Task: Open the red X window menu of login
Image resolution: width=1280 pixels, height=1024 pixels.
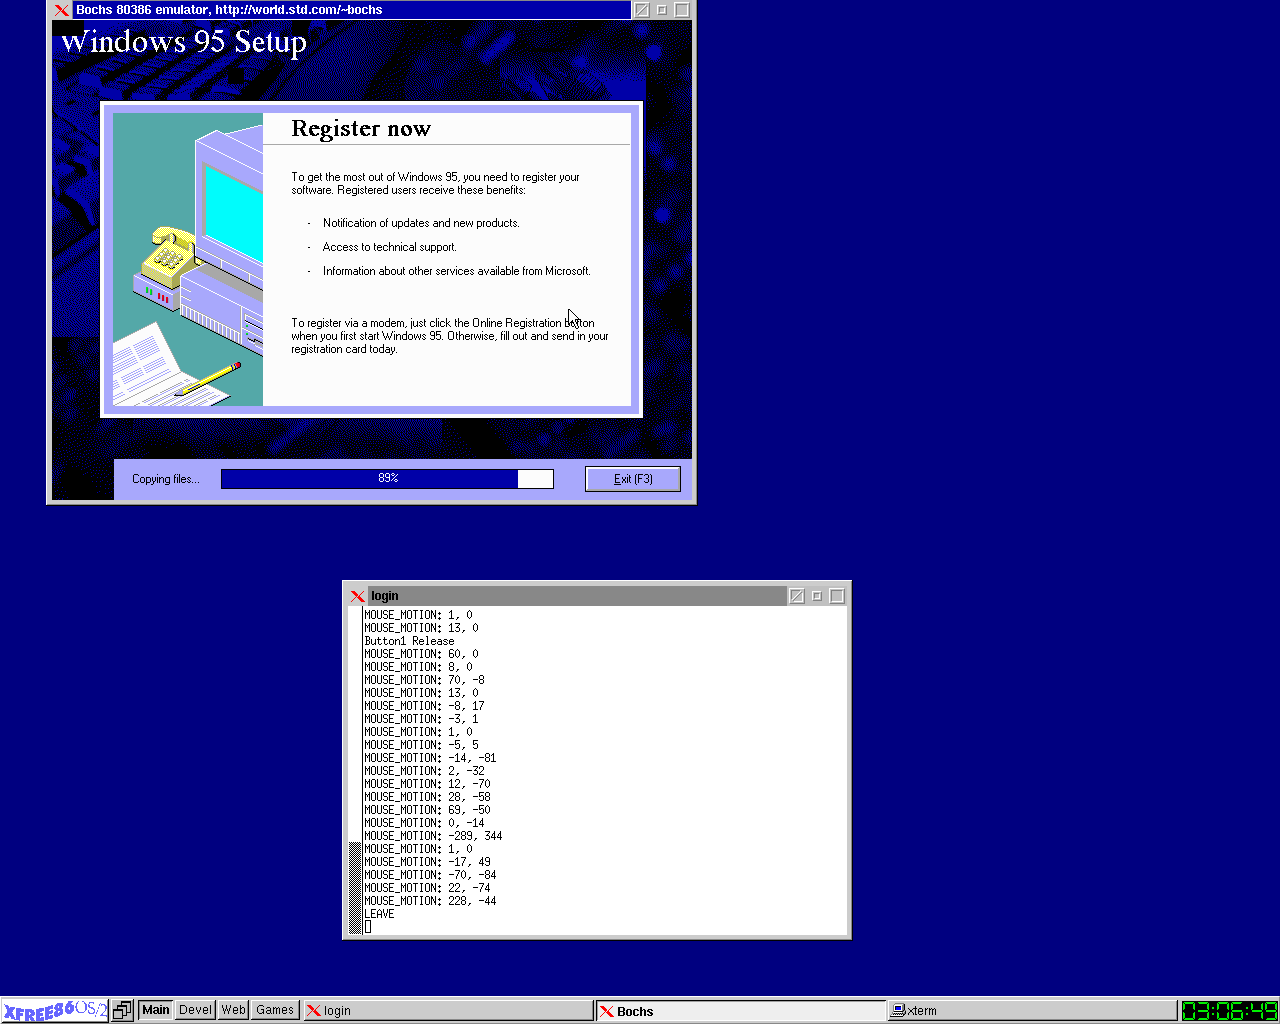Action: click(x=357, y=596)
